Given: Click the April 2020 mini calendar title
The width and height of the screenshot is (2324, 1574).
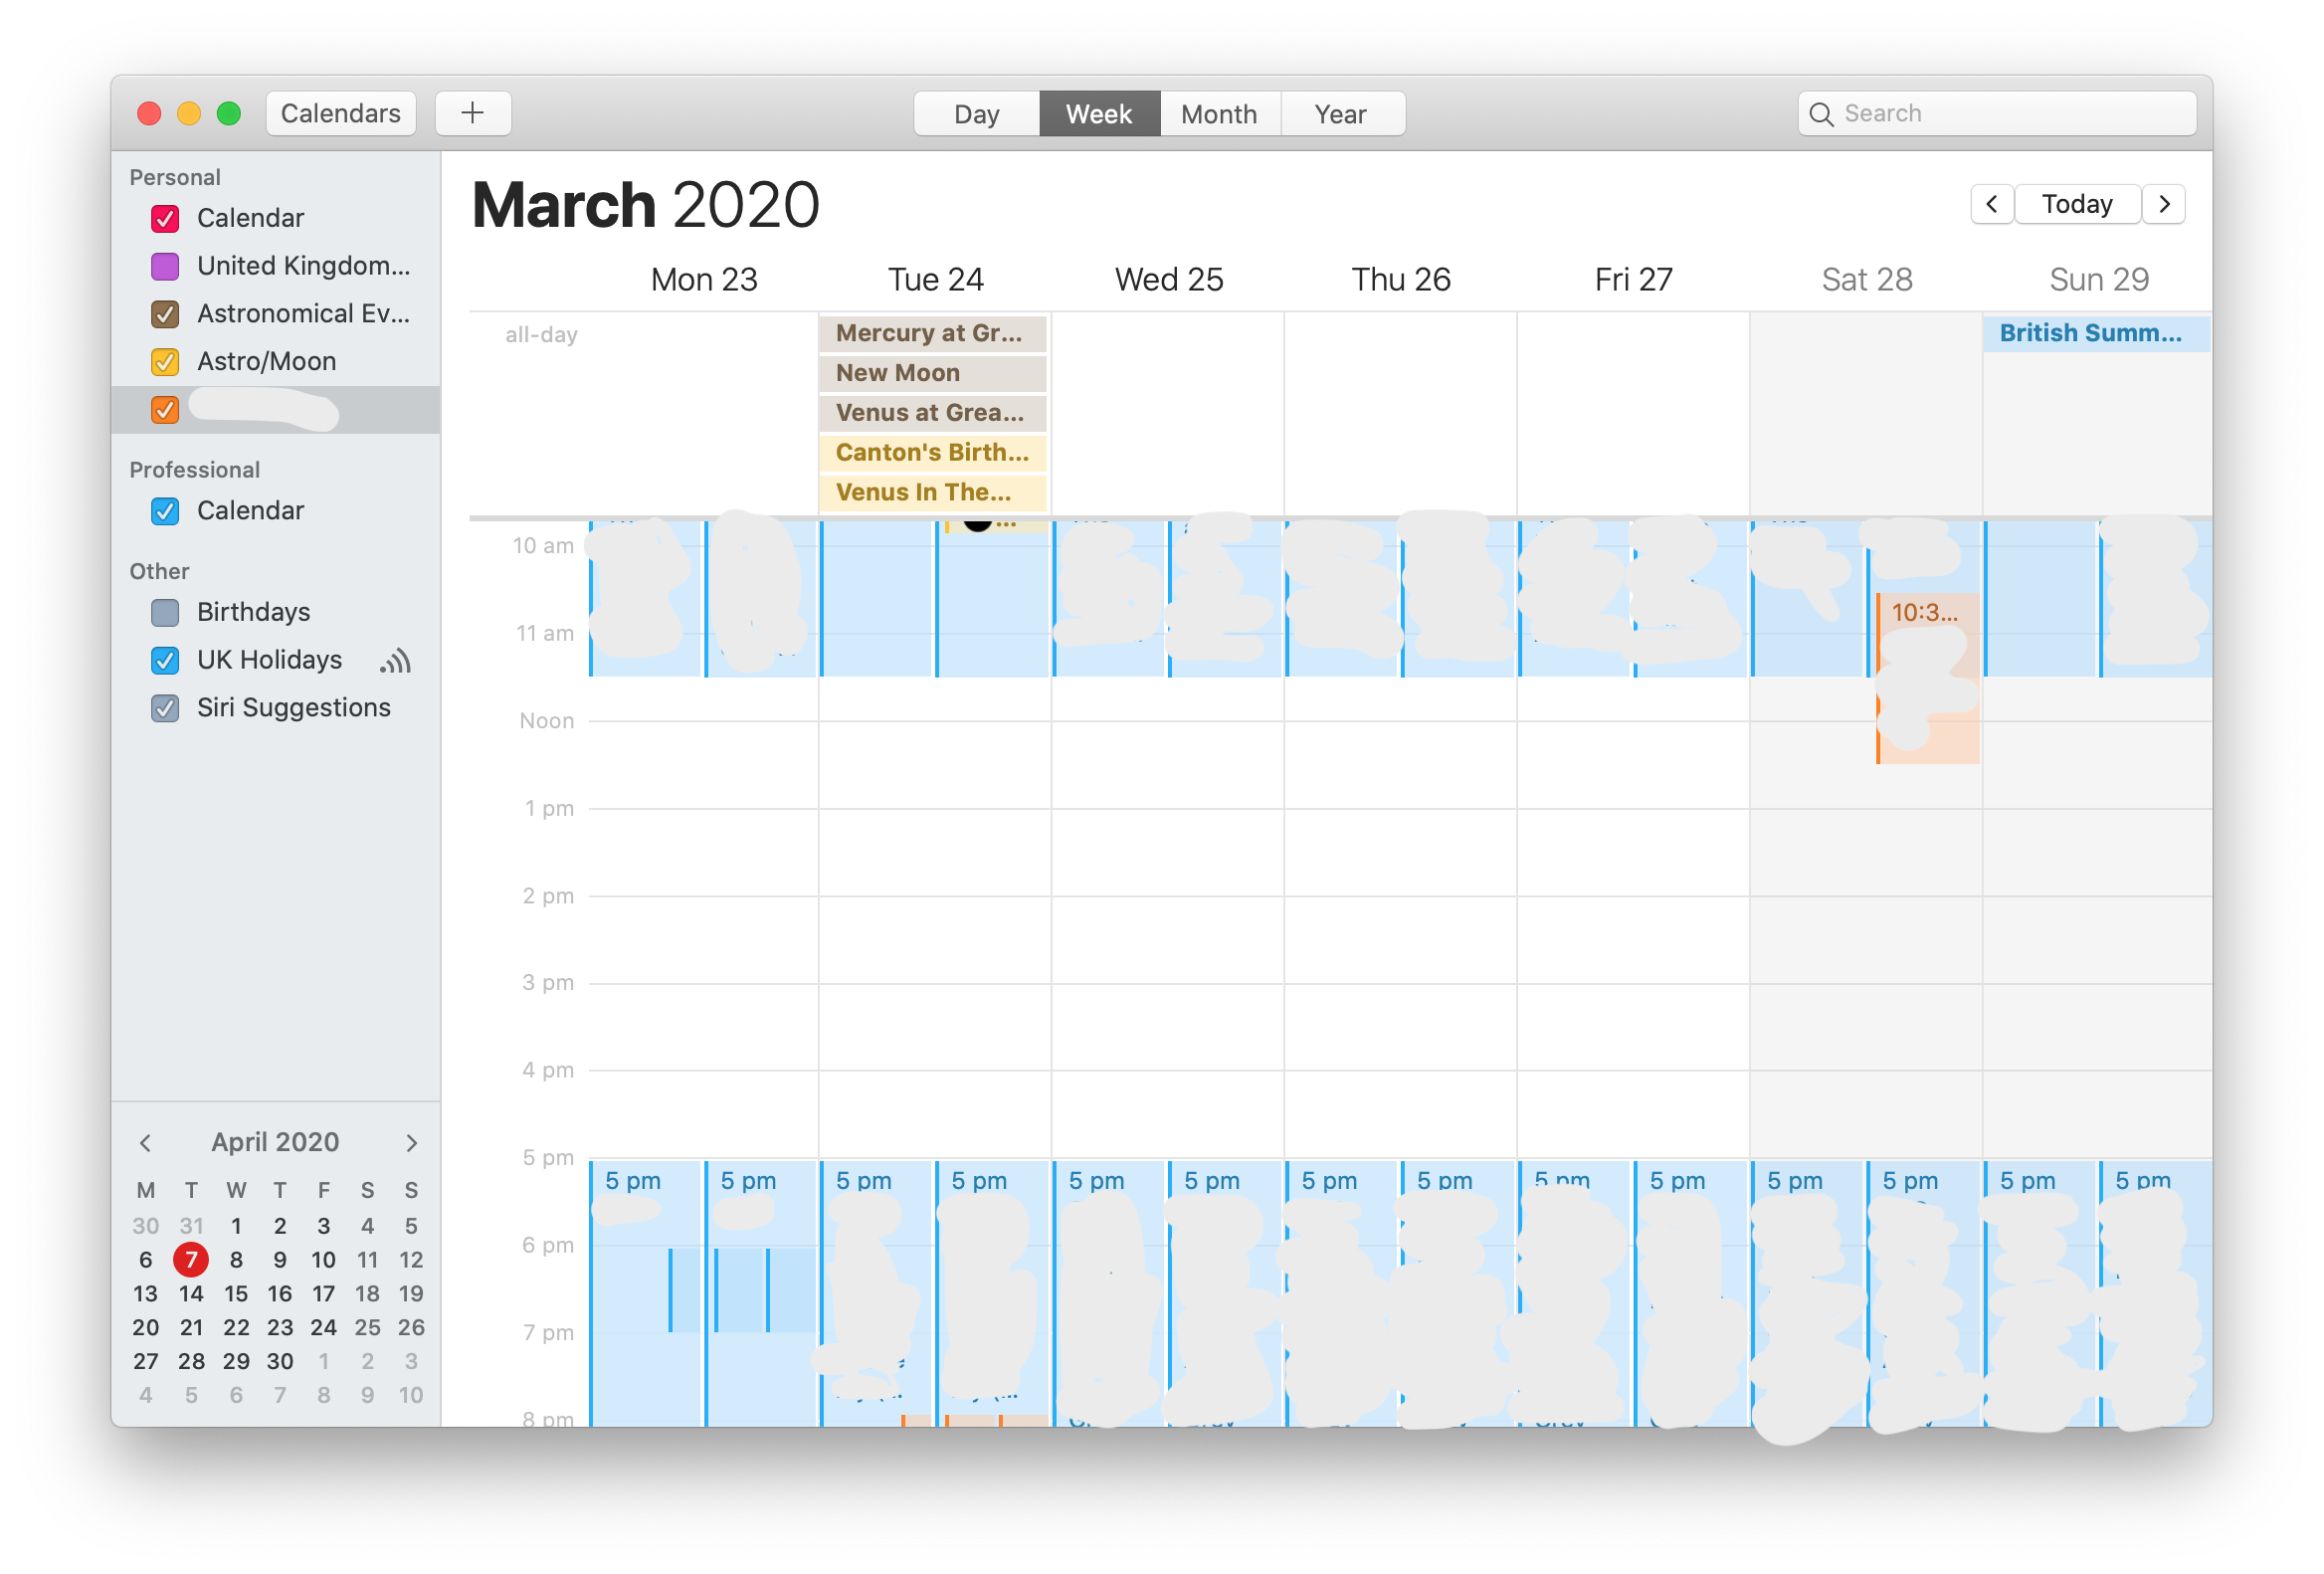Looking at the screenshot, I should (x=275, y=1142).
